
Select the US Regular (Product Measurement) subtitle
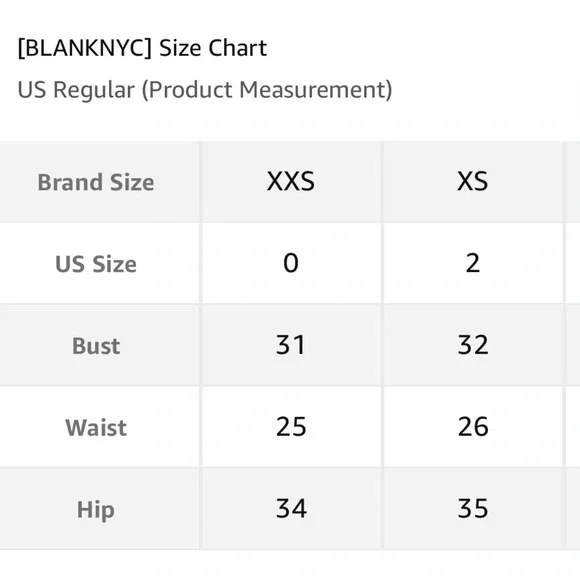point(205,90)
